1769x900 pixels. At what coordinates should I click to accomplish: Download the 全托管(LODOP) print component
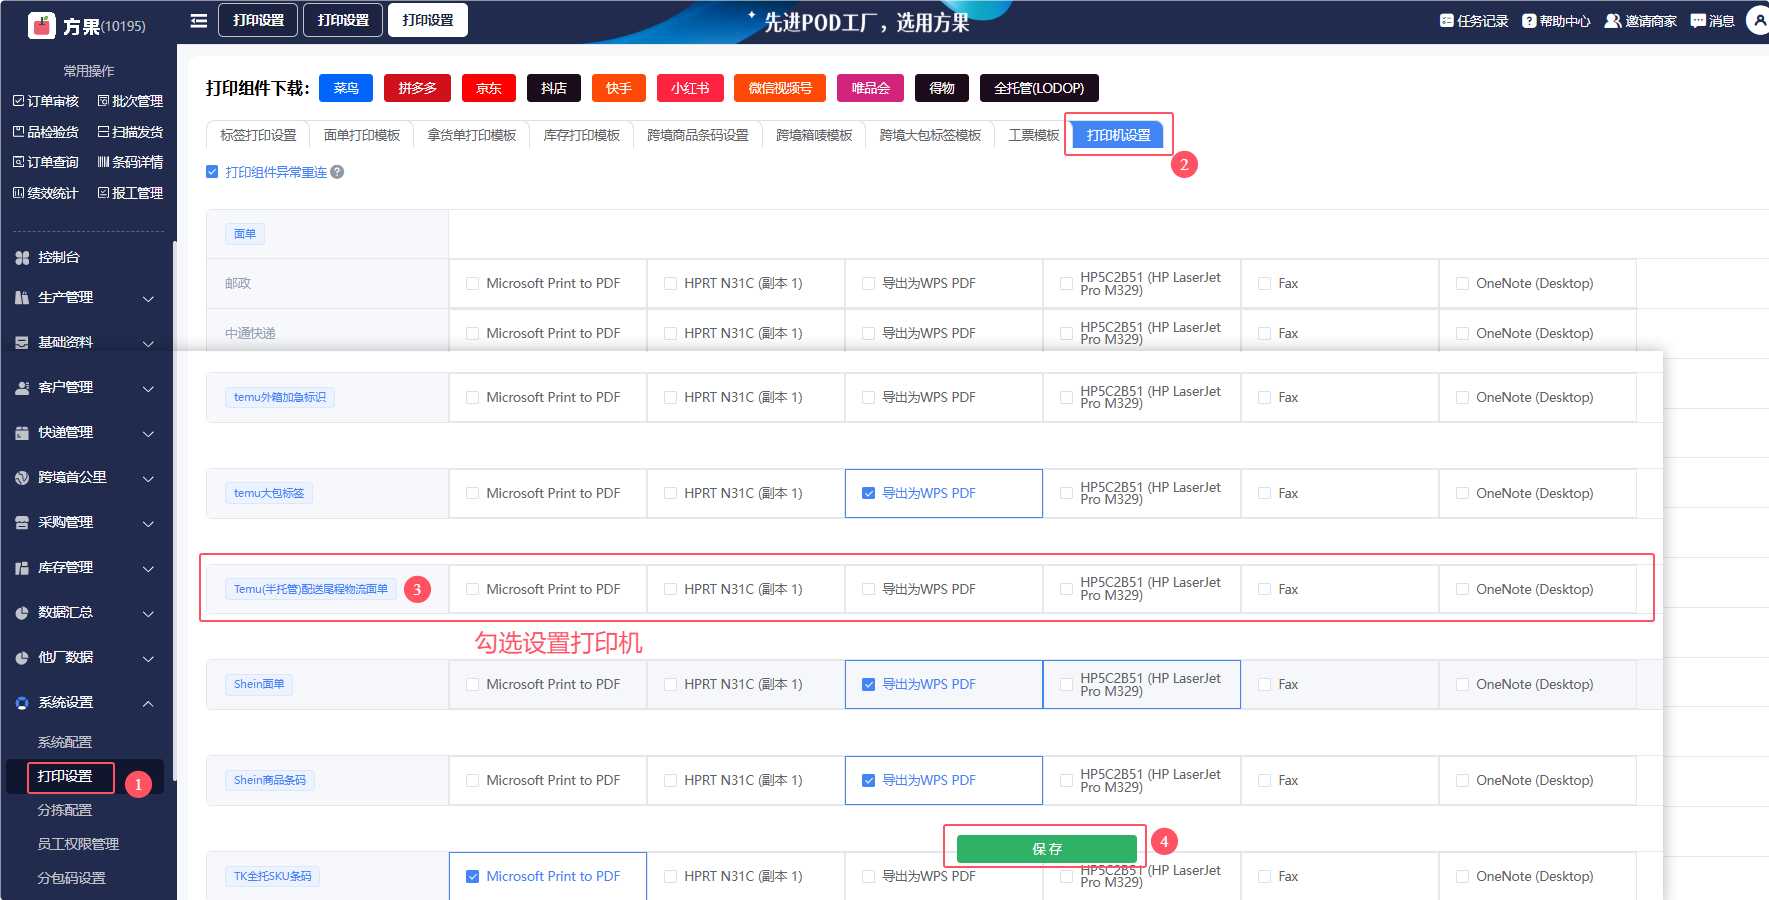(x=1039, y=88)
